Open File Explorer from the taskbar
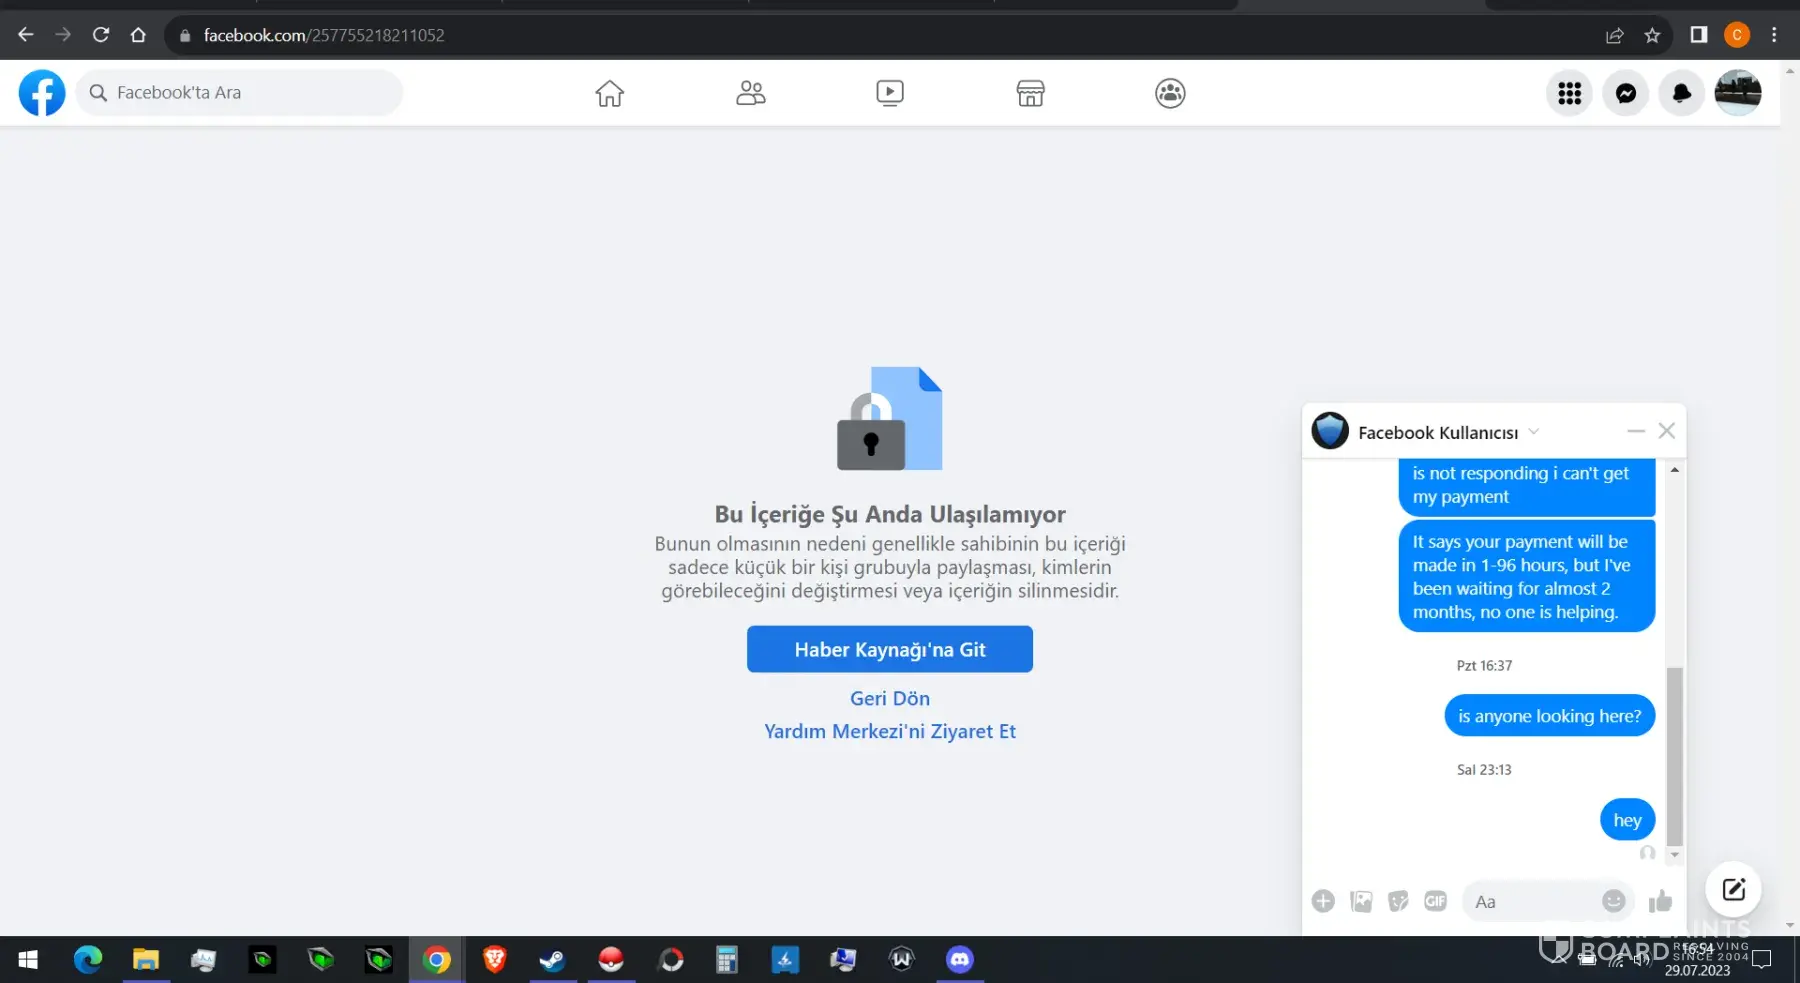Image resolution: width=1800 pixels, height=983 pixels. pyautogui.click(x=146, y=960)
